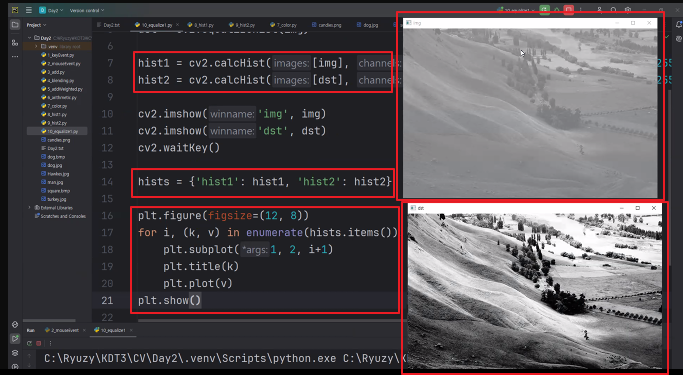Select 7_color.py in project tree
Screen dimensions: 683x375
point(54,106)
